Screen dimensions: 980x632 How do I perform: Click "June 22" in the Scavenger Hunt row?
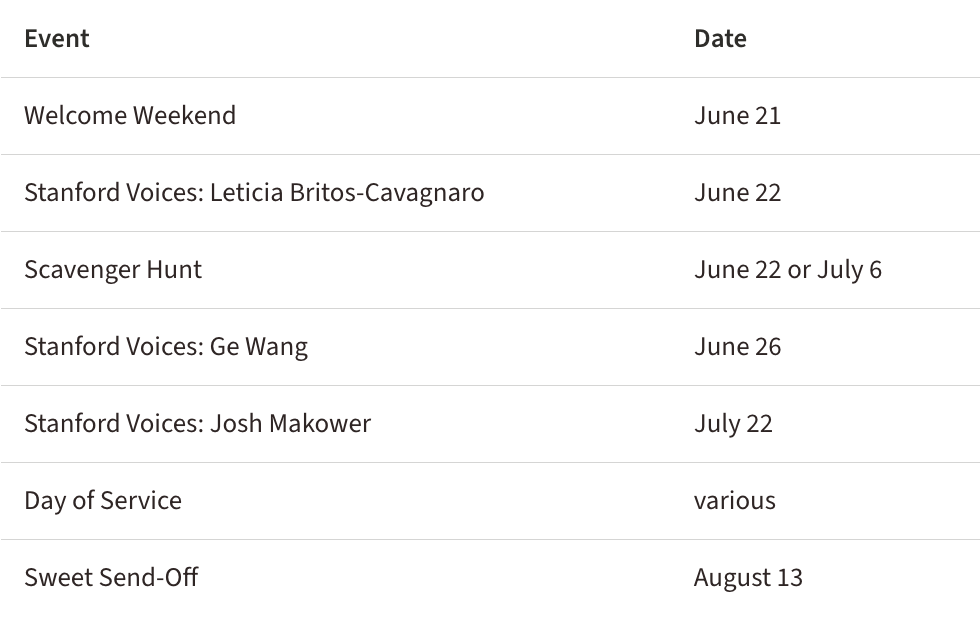point(737,270)
